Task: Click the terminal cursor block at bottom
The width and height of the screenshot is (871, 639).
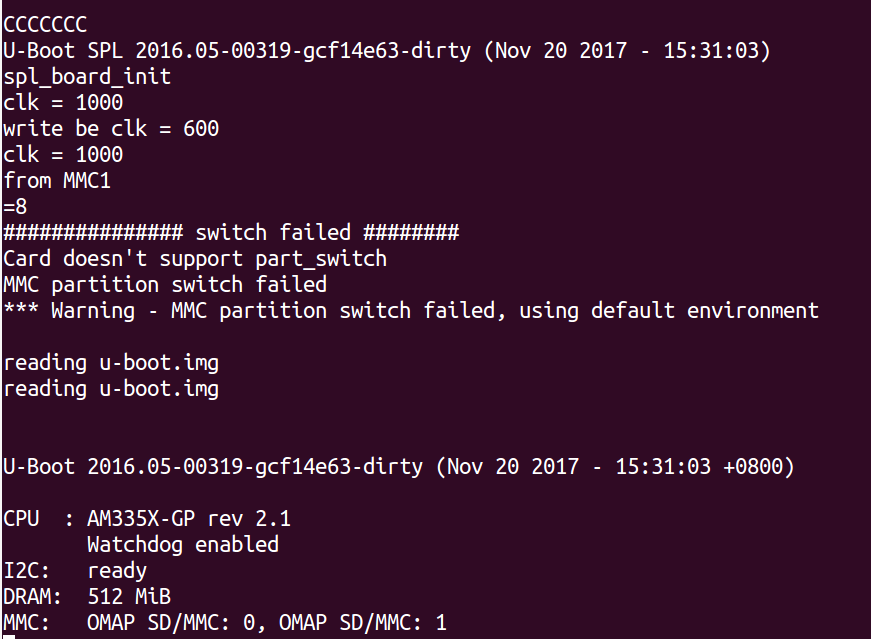Action: [9, 637]
